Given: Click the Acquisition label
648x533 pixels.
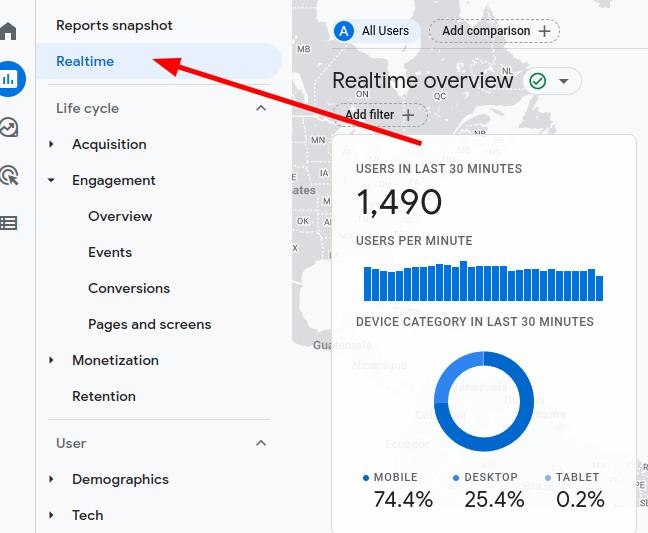Looking at the screenshot, I should pos(109,144).
